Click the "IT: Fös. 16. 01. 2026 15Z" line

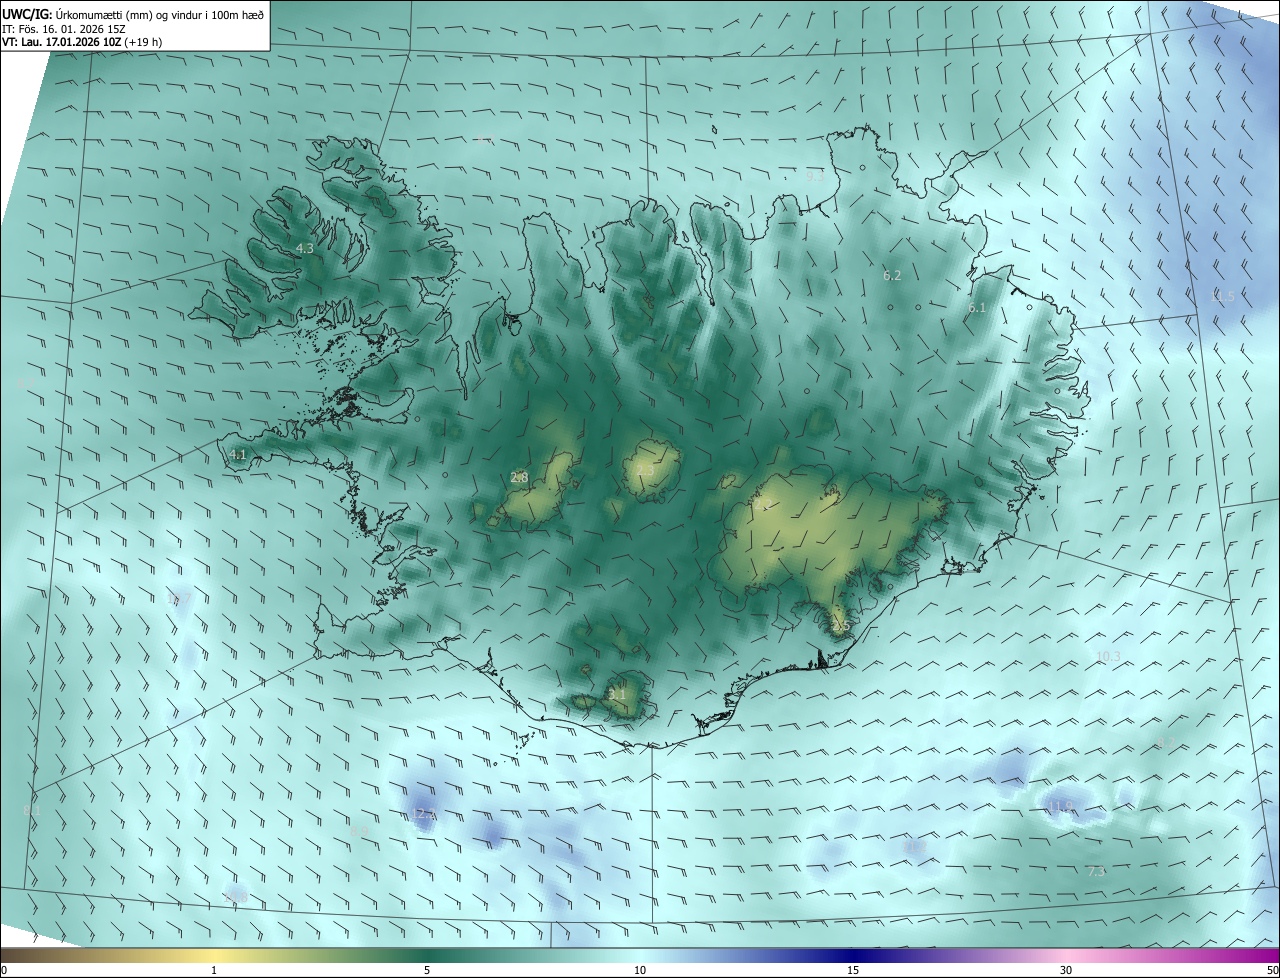(64, 28)
